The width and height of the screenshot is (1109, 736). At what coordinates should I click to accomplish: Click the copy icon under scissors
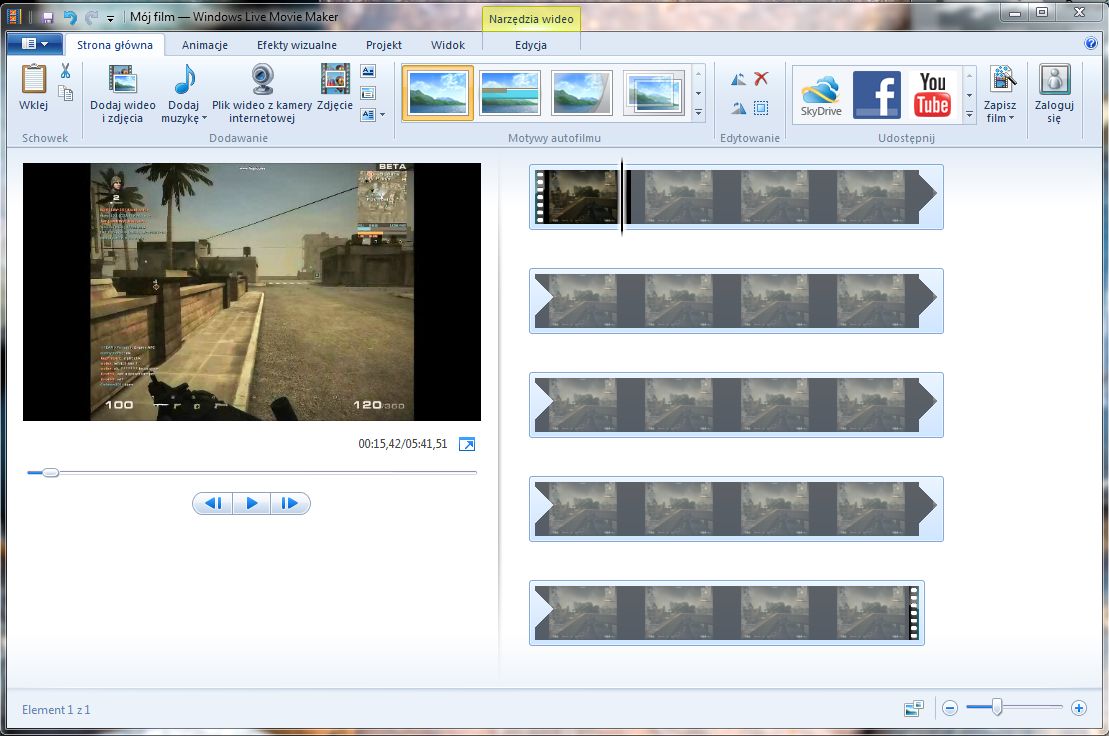coord(65,93)
